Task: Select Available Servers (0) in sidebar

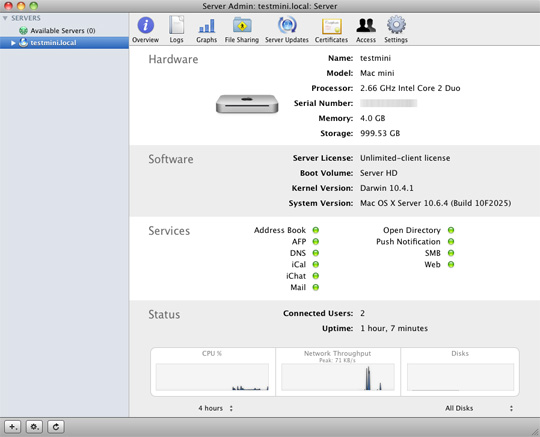Action: 64,31
